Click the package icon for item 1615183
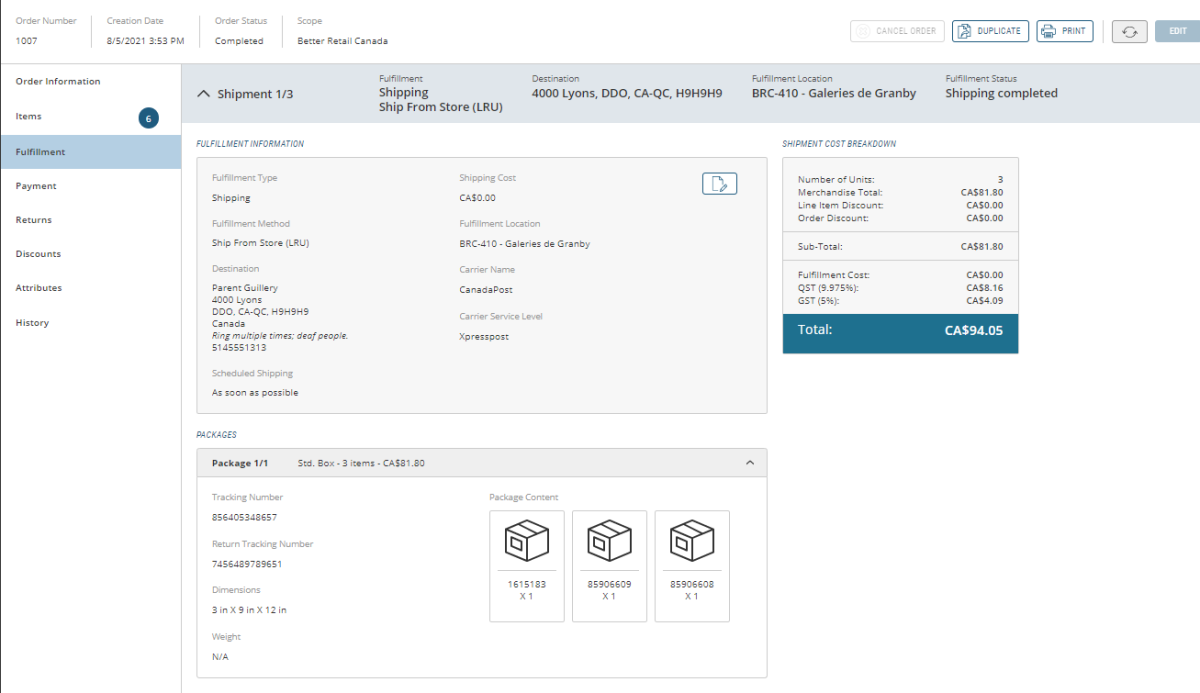 [x=527, y=541]
